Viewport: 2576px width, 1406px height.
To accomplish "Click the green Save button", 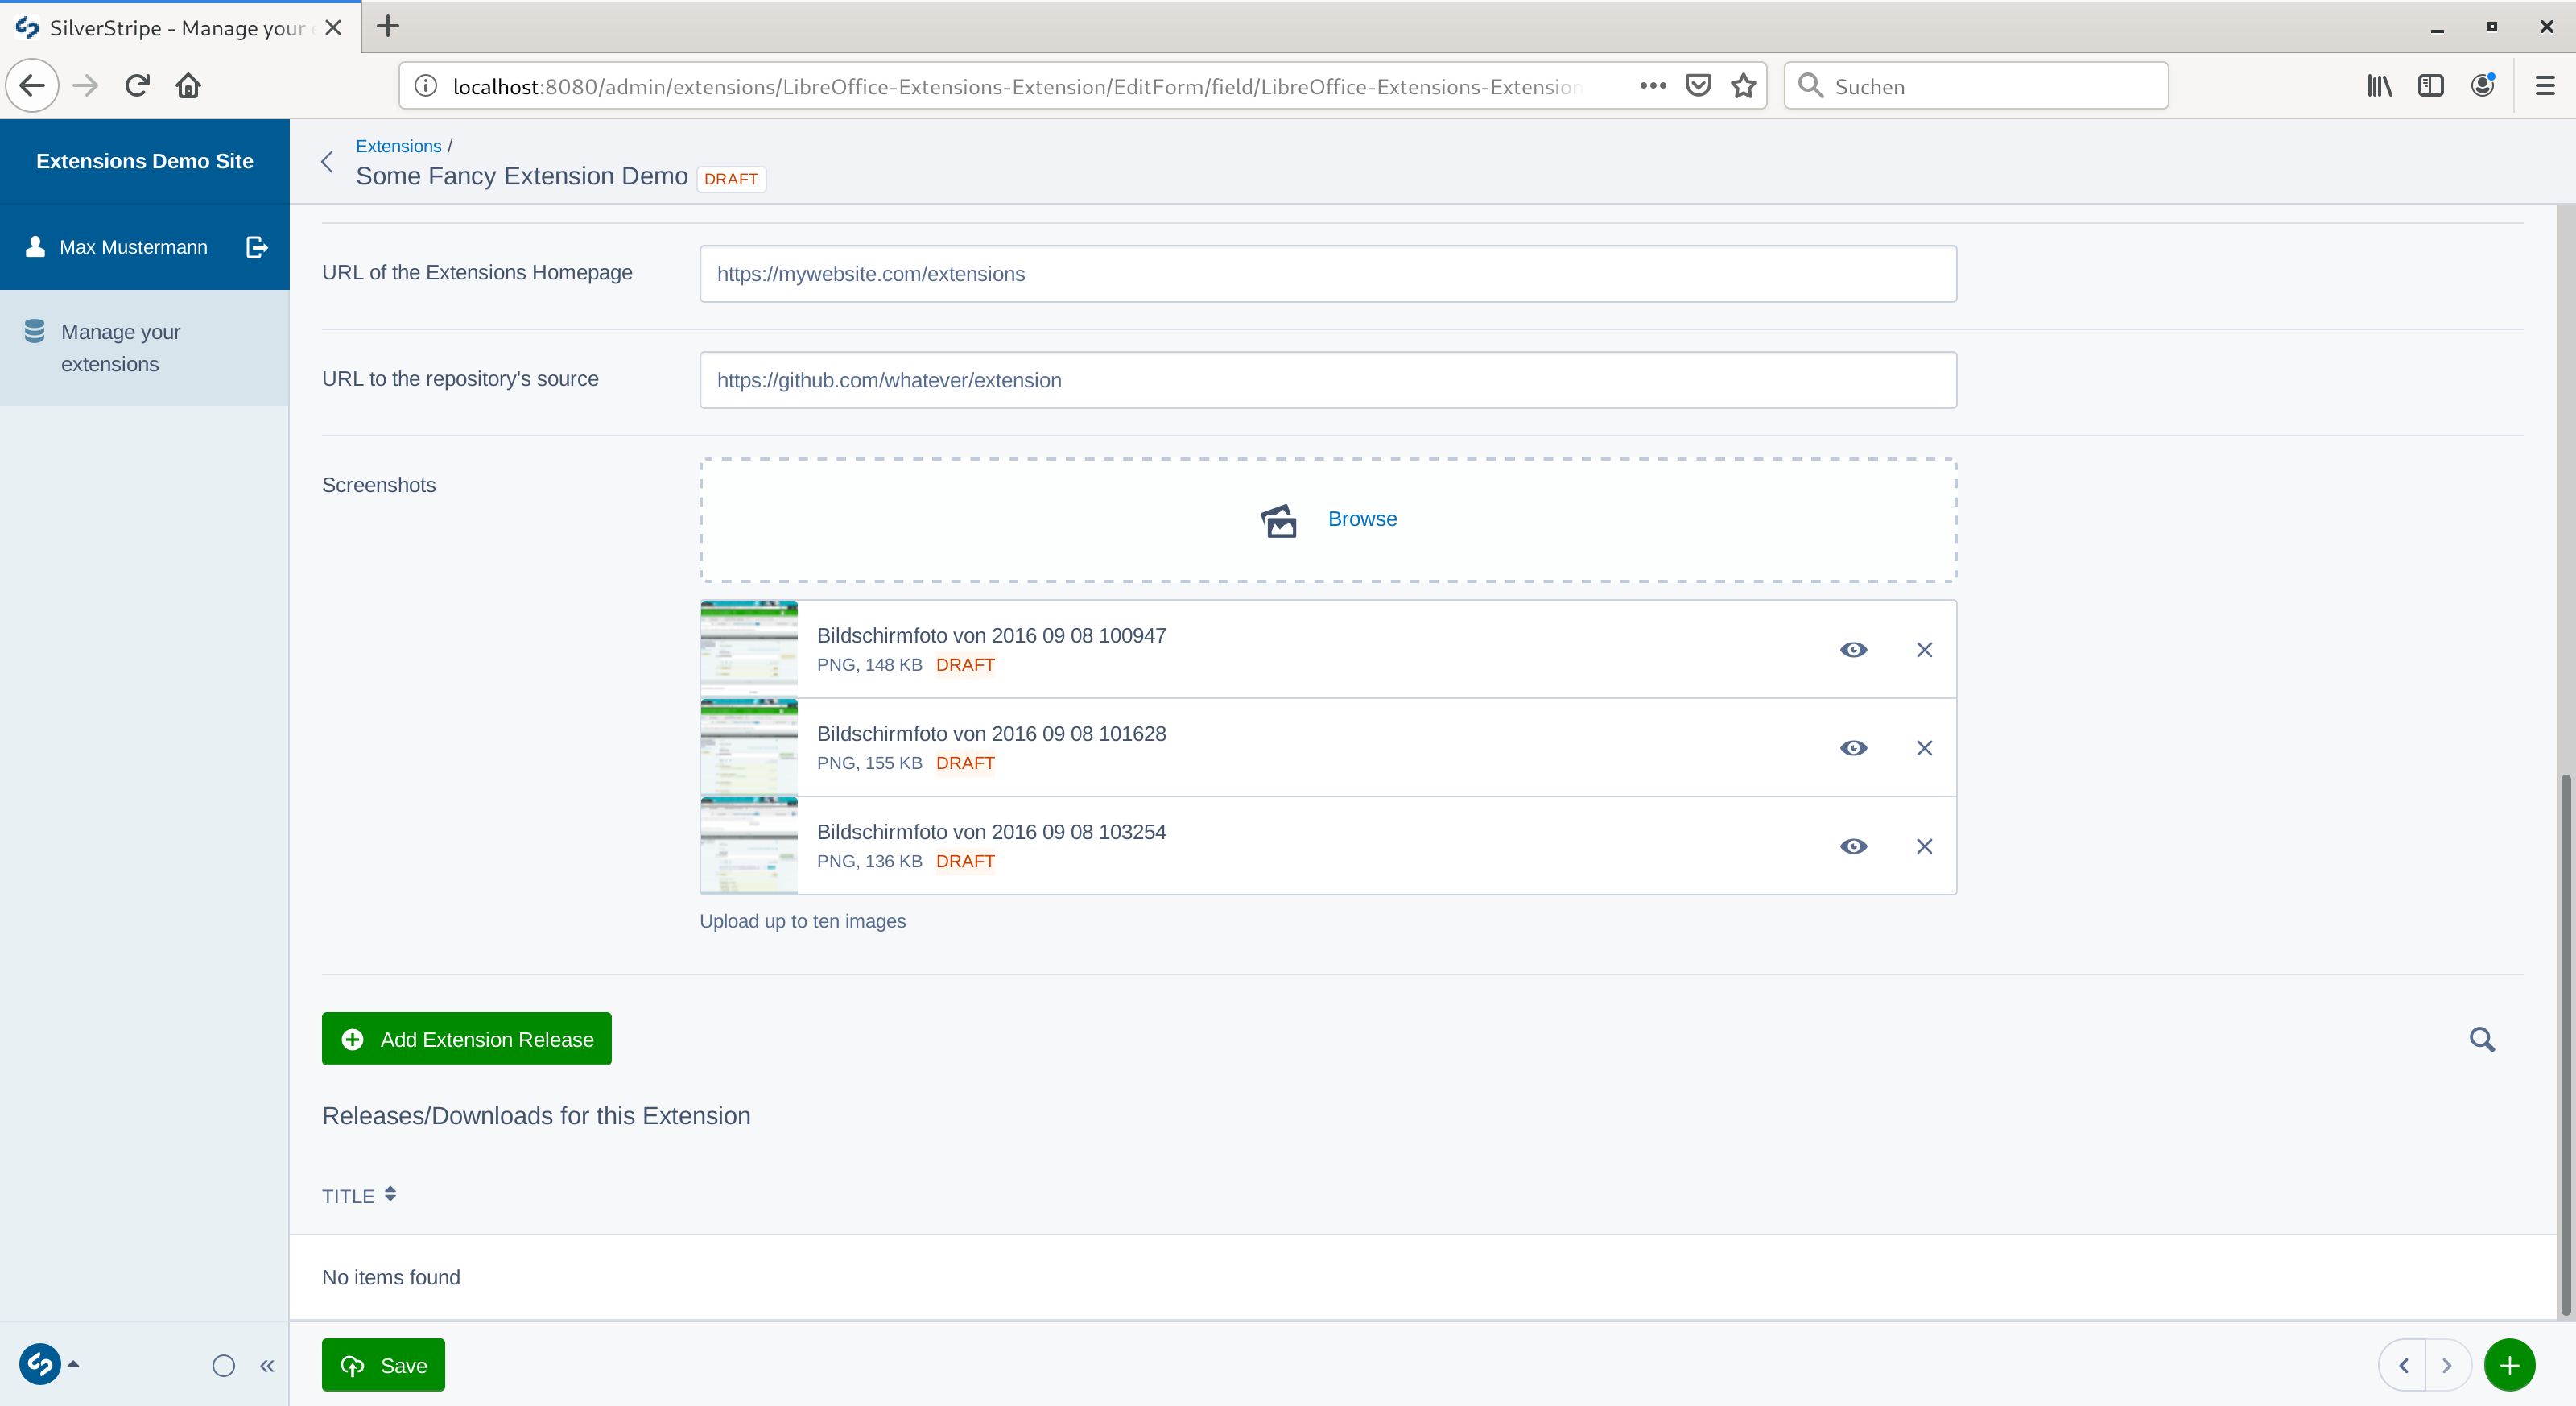I will click(383, 1365).
